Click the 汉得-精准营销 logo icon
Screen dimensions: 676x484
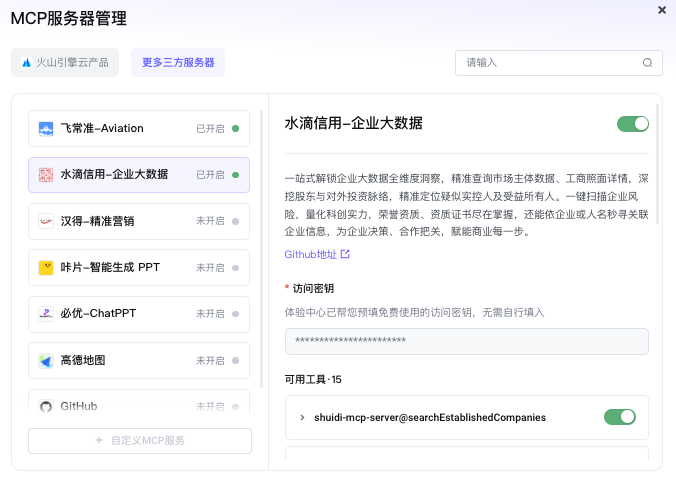pyautogui.click(x=46, y=221)
